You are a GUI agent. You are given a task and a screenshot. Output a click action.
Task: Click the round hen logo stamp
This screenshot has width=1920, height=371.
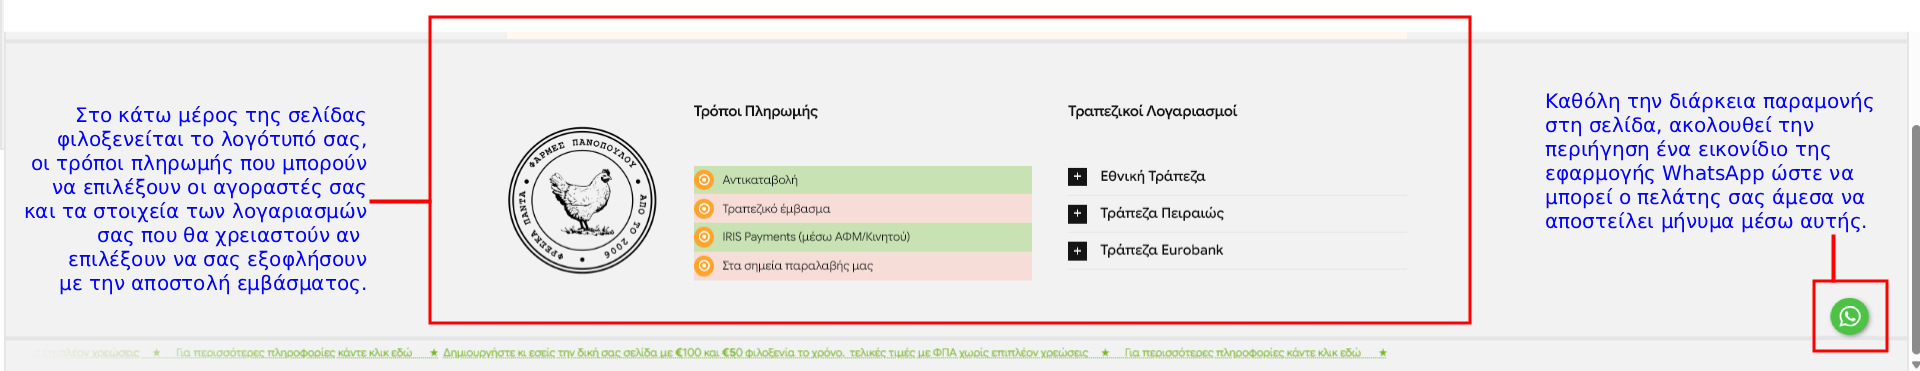pos(583,200)
